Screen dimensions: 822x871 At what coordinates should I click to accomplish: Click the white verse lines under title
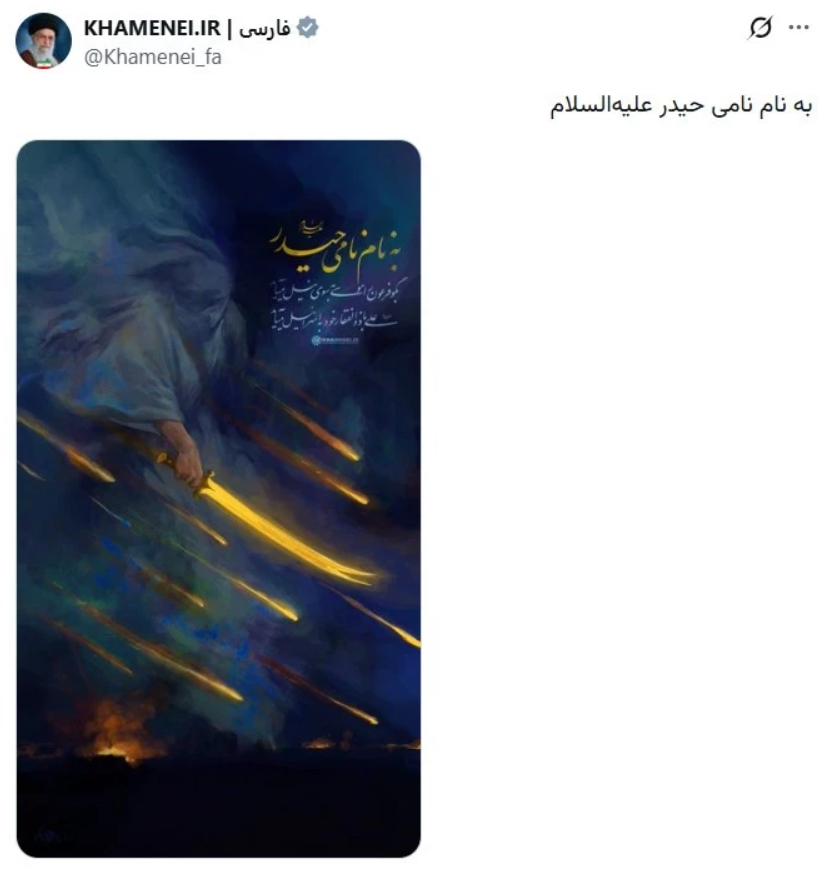335,306
